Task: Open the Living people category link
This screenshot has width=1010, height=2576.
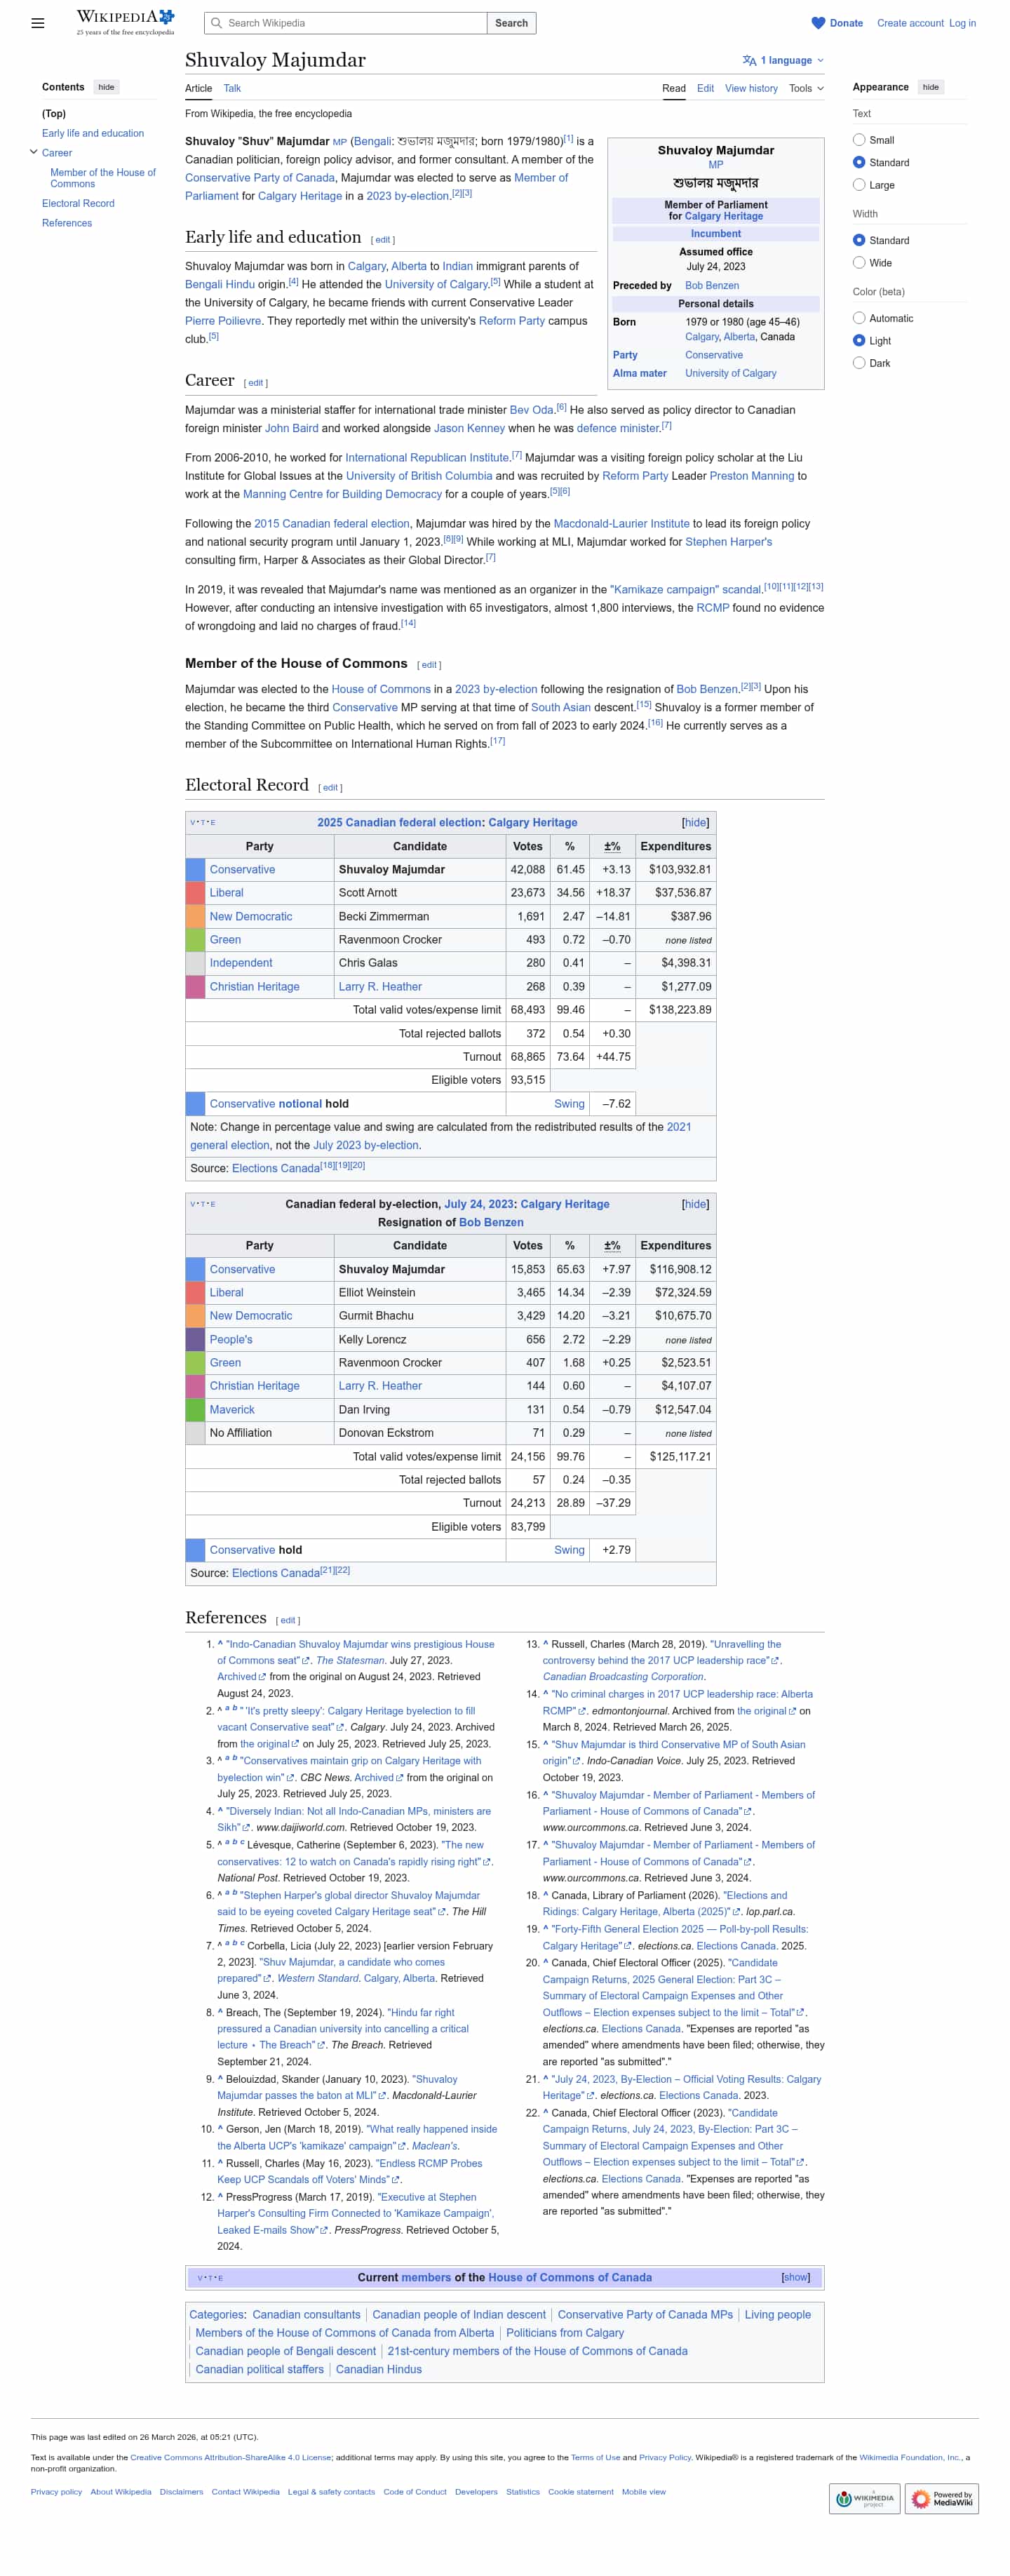Action: pyautogui.click(x=778, y=2315)
